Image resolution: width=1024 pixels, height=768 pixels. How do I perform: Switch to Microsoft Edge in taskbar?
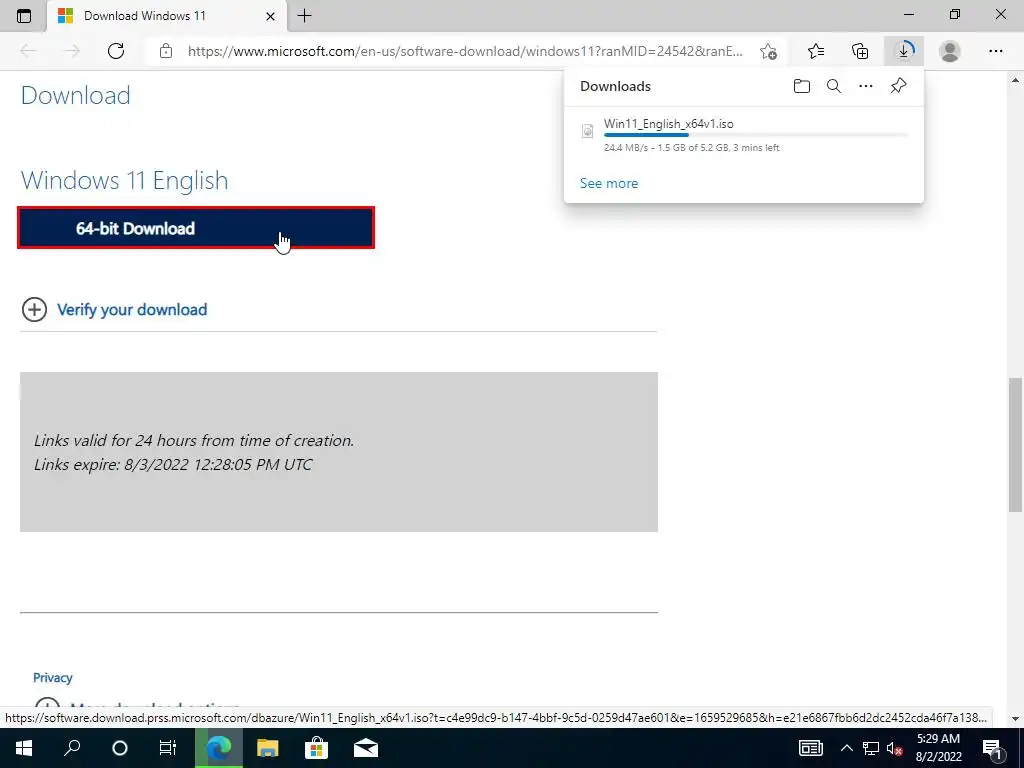coord(219,748)
